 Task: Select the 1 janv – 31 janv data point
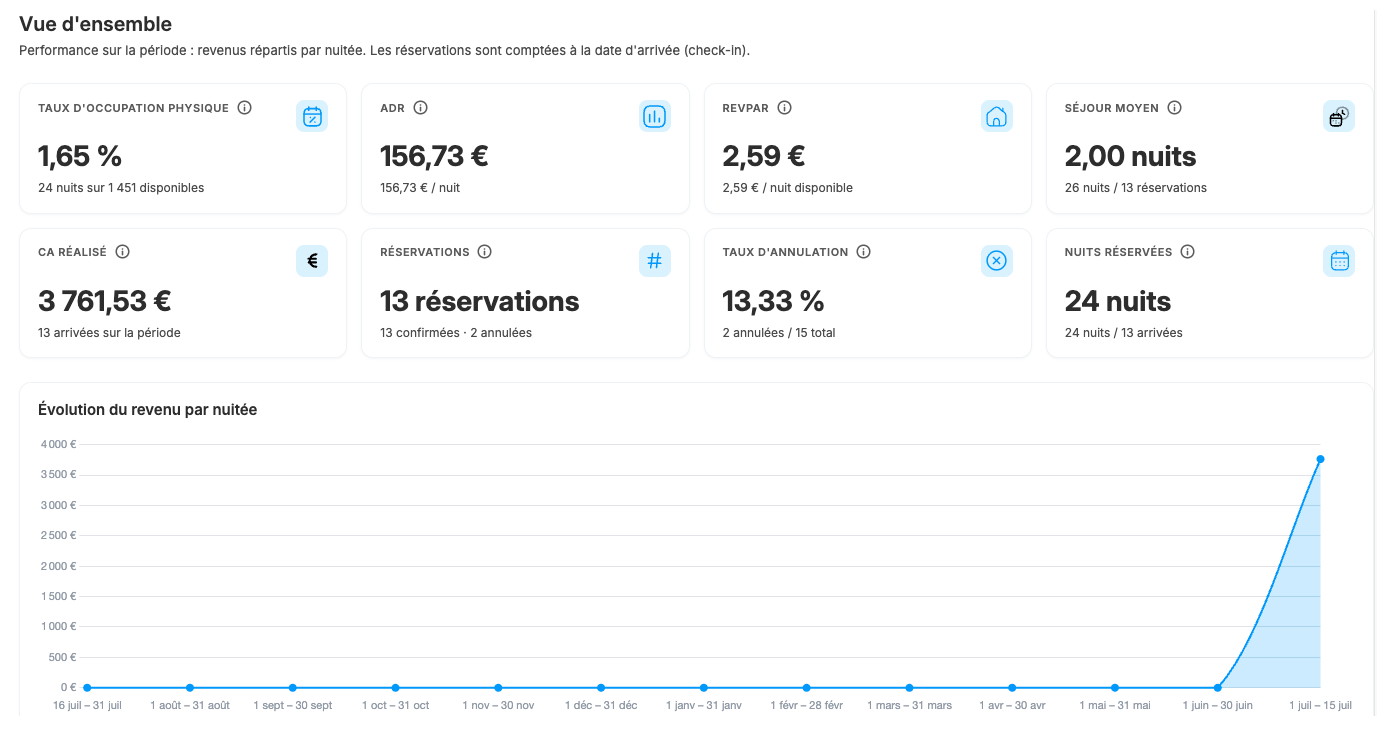pyautogui.click(x=704, y=688)
